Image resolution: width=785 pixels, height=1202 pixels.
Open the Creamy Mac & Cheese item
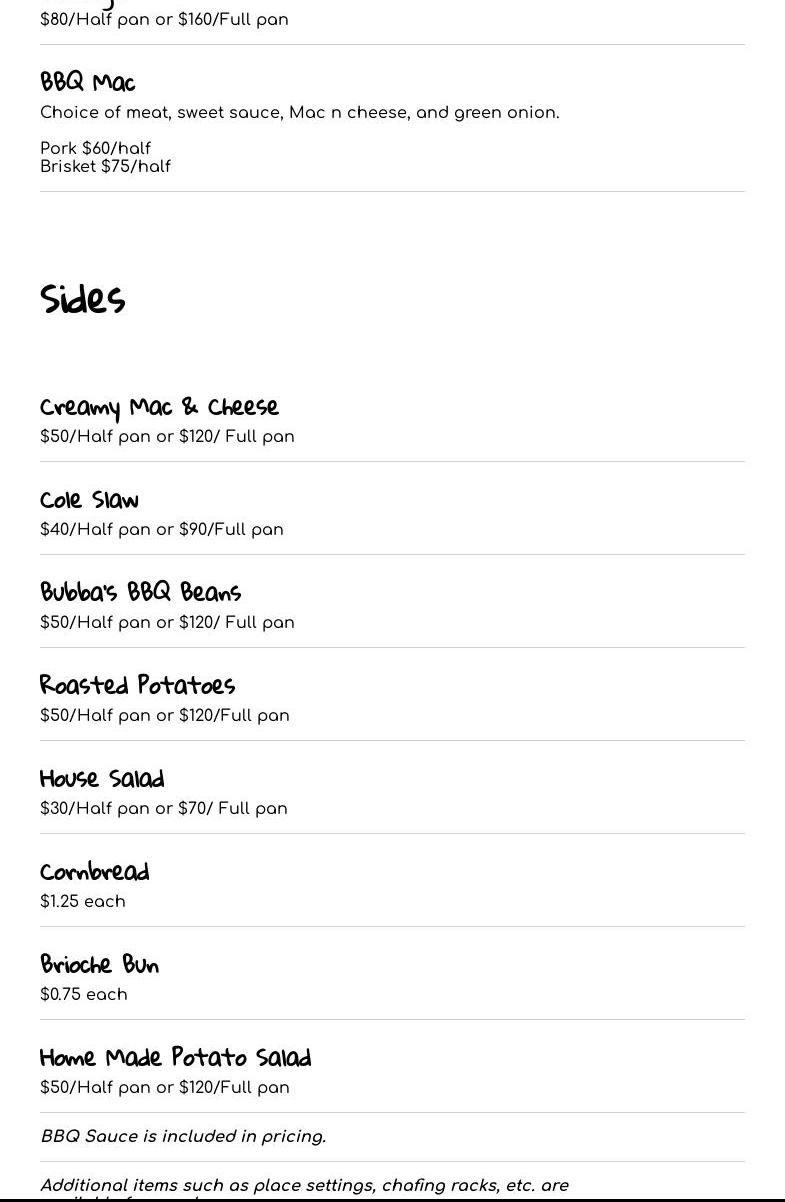[159, 407]
